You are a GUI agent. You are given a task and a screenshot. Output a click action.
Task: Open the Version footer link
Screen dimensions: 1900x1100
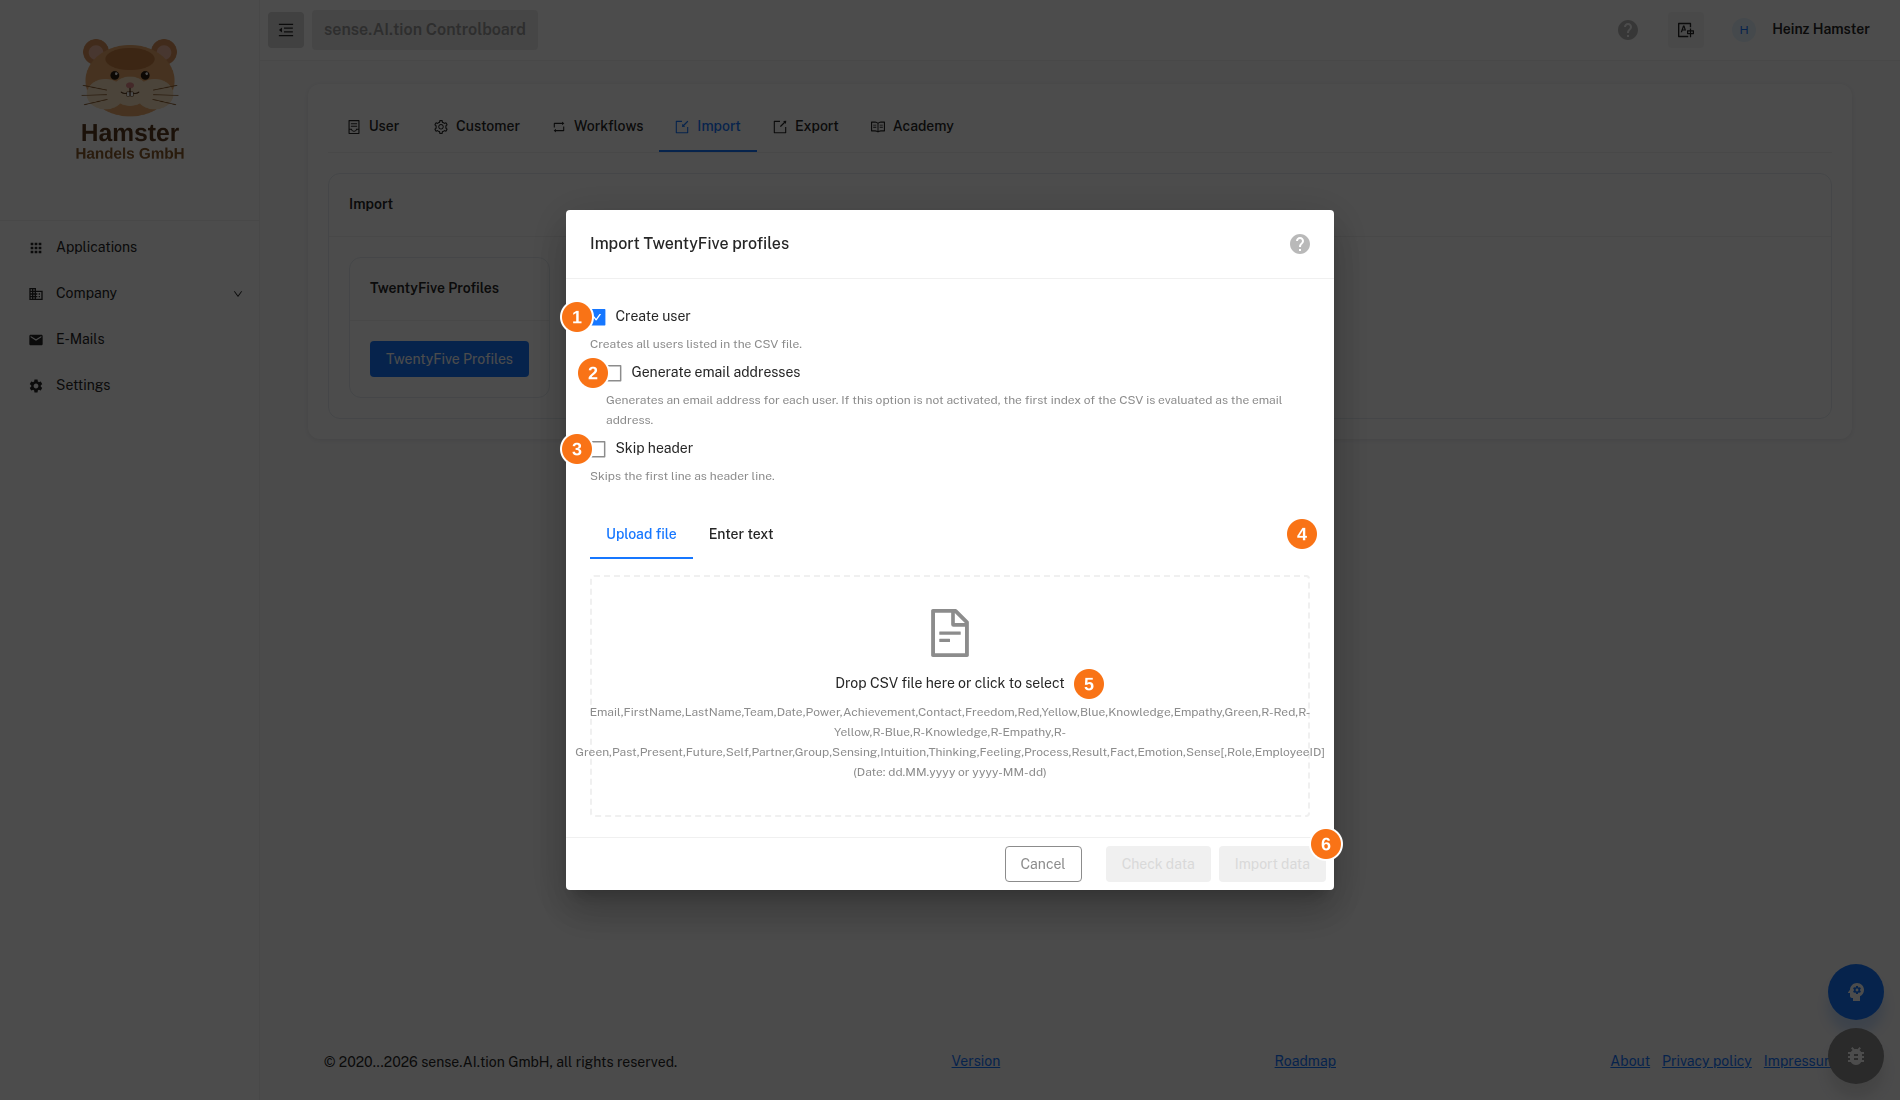[976, 1061]
